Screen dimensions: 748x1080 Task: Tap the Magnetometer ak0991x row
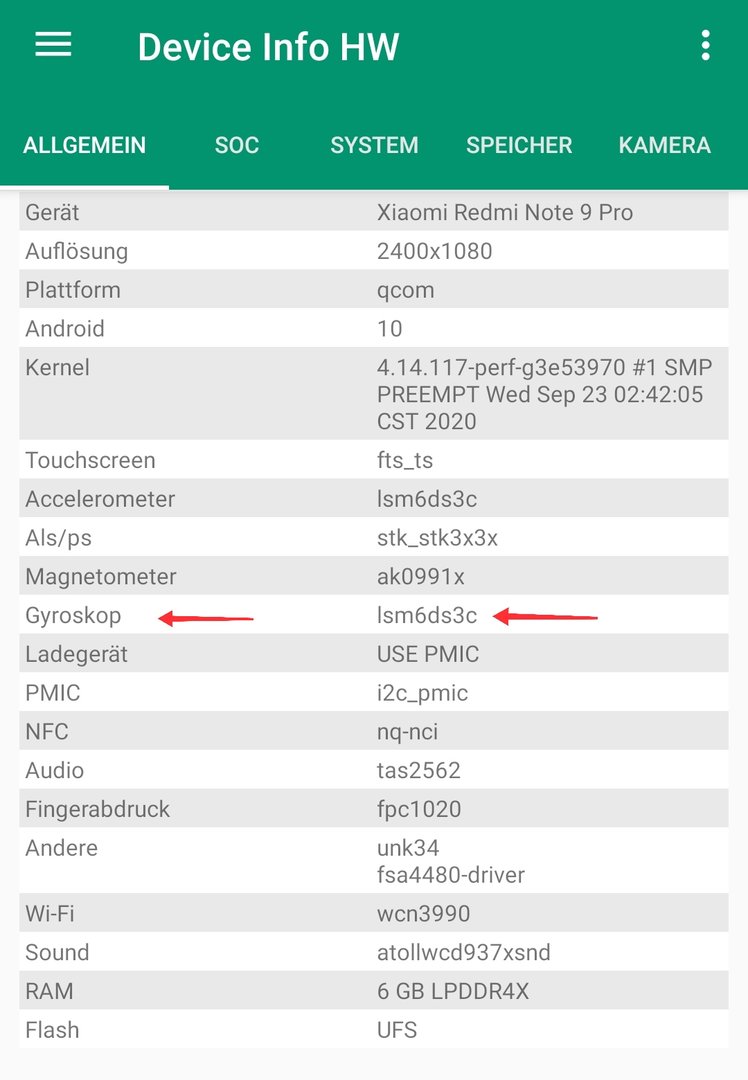coord(373,576)
